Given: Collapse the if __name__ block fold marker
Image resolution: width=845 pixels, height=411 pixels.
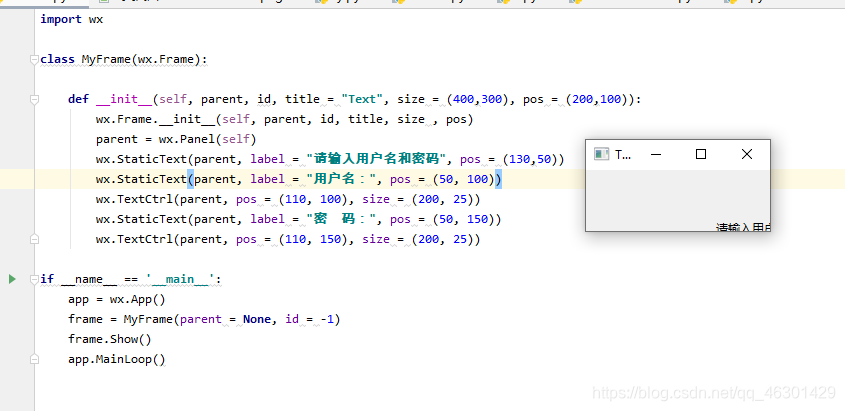Looking at the screenshot, I should click(34, 279).
